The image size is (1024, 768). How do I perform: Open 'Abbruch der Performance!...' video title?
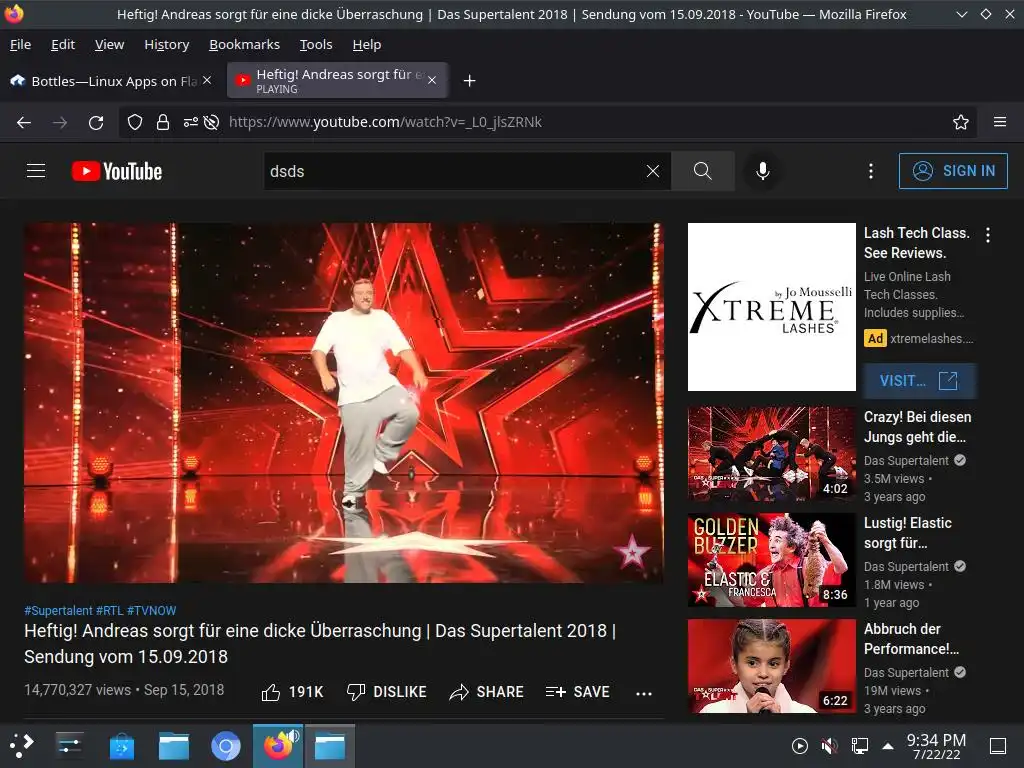pos(912,639)
